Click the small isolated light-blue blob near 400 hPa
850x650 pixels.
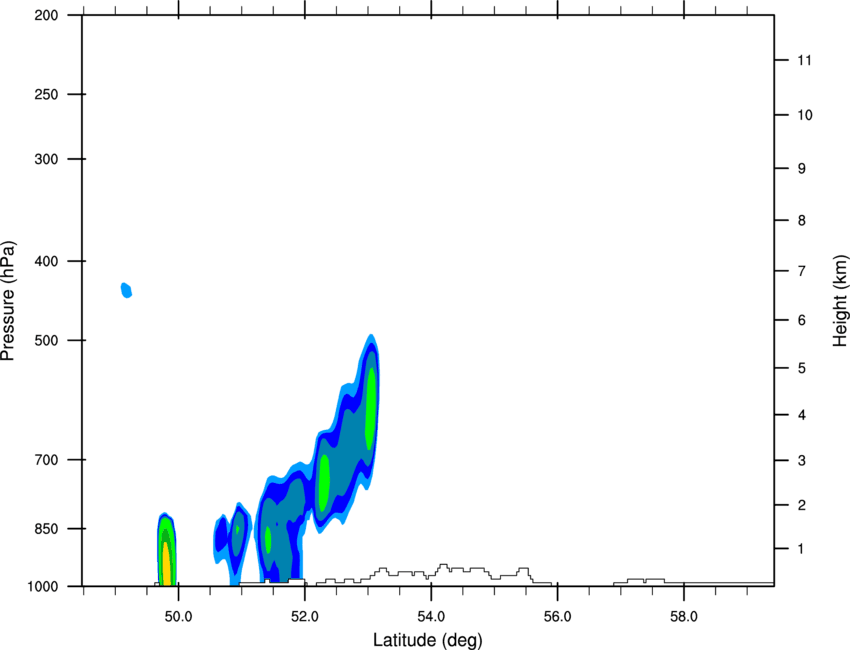pyautogui.click(x=126, y=290)
